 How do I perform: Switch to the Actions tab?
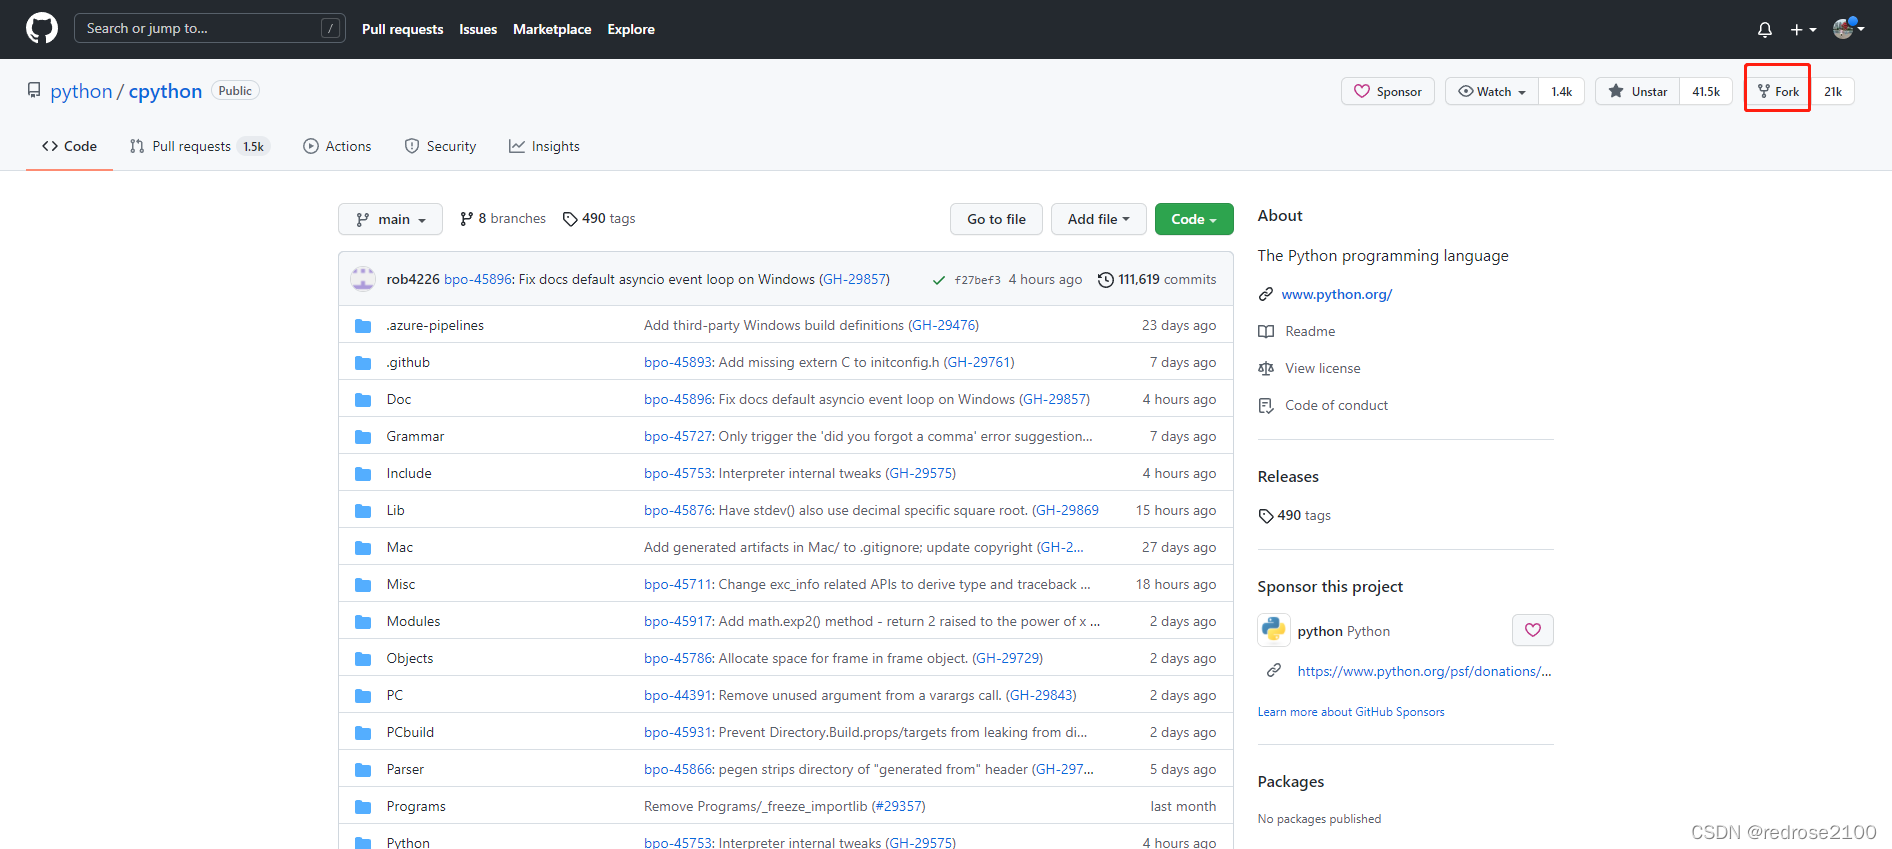point(337,146)
